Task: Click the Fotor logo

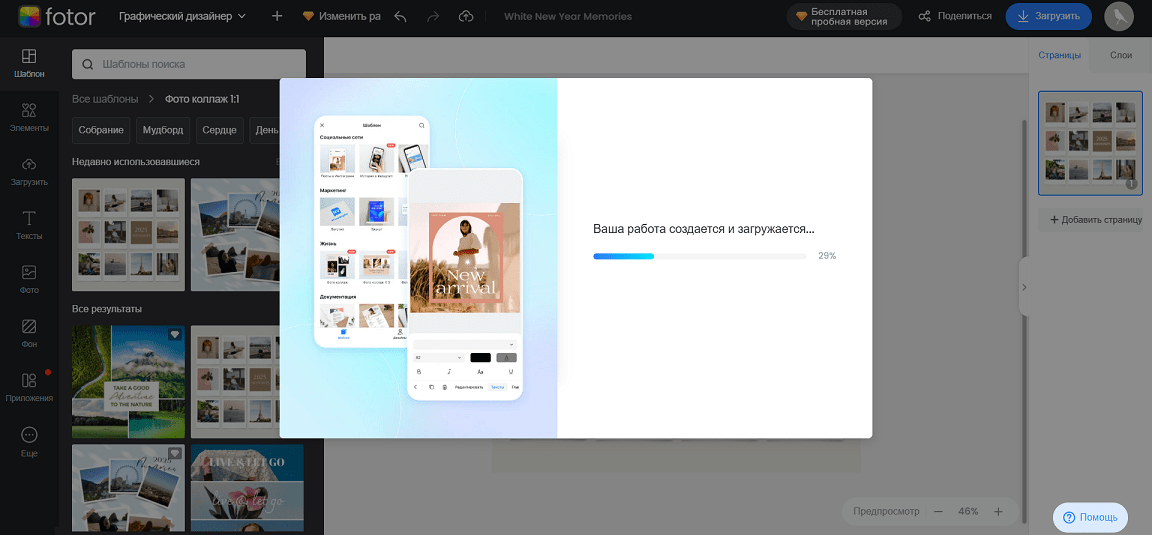Action: point(57,16)
